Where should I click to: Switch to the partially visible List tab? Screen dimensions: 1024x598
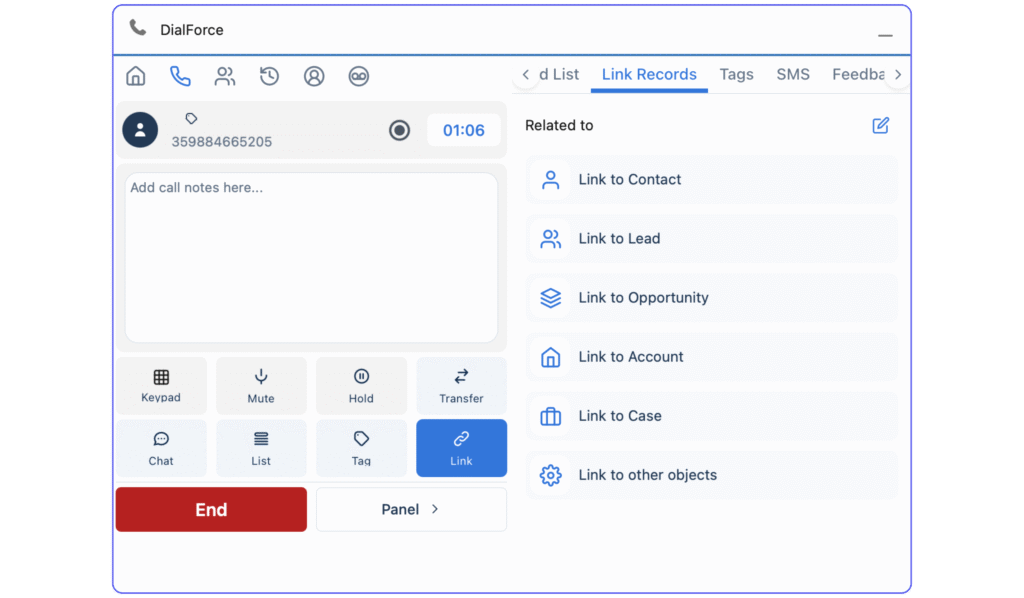(560, 74)
